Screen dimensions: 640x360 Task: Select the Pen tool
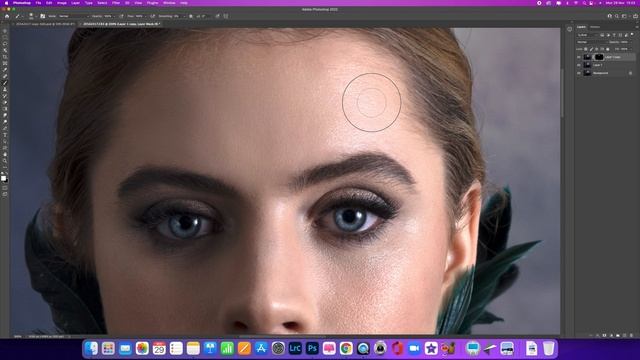click(x=5, y=128)
